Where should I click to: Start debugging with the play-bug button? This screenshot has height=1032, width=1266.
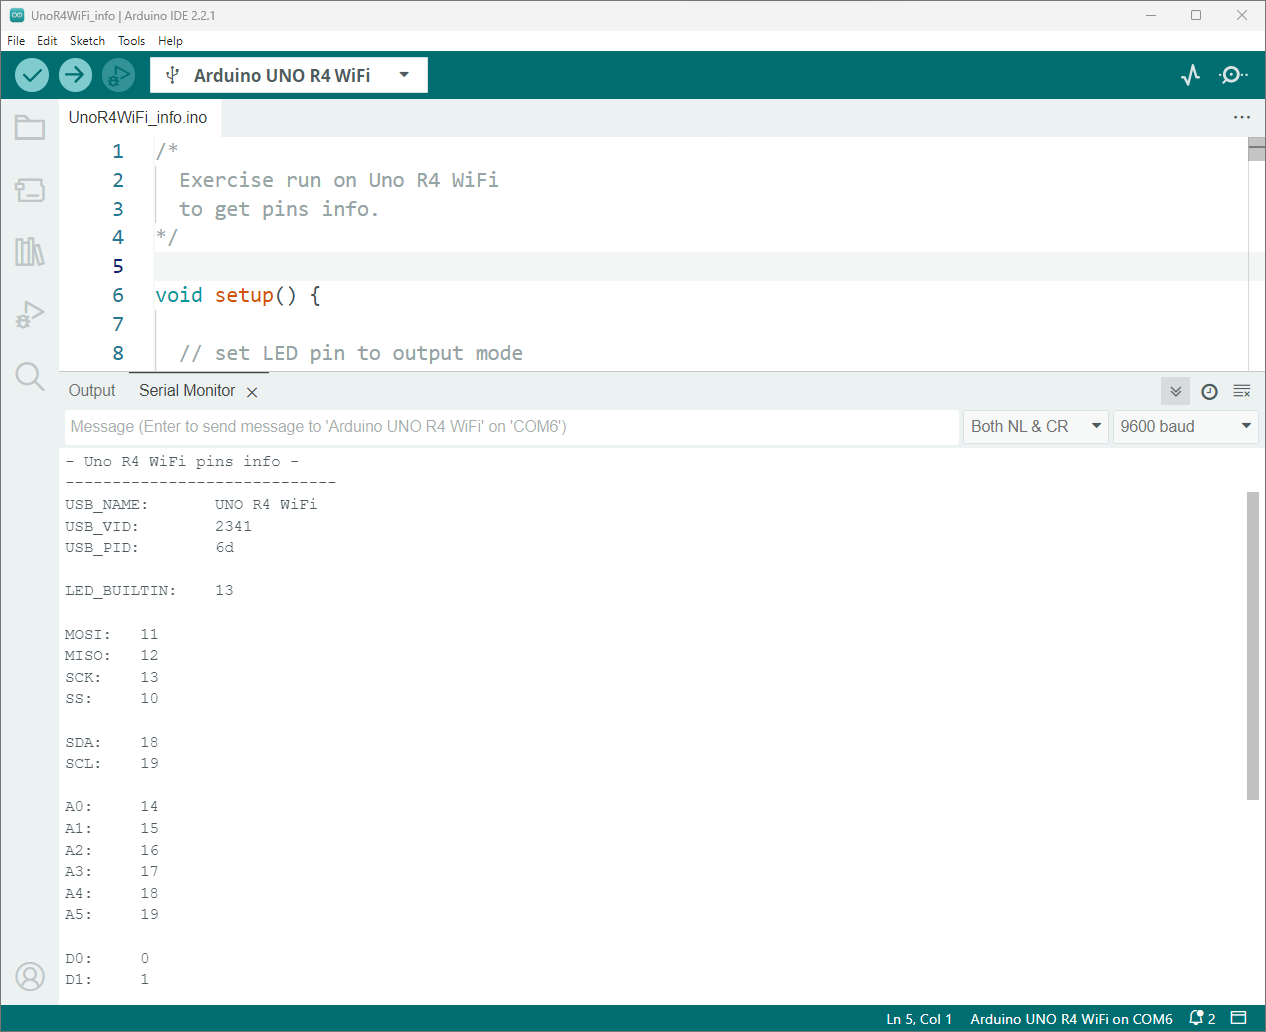[118, 75]
